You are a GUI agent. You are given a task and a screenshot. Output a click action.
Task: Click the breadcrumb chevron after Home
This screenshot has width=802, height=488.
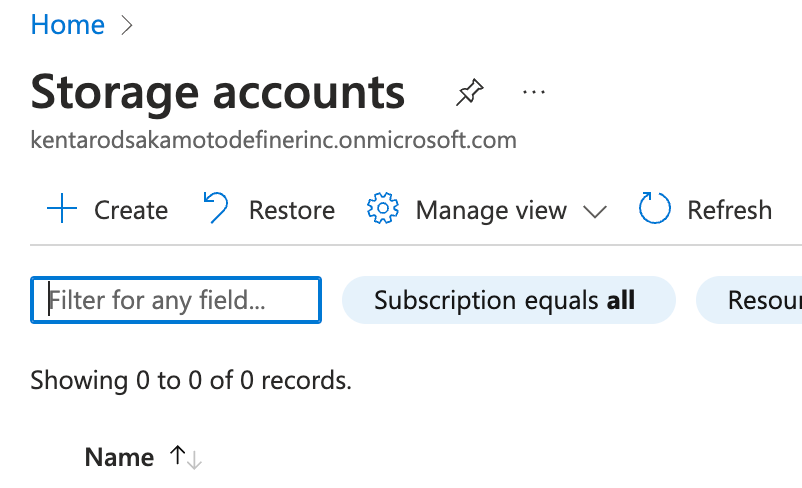tap(126, 25)
